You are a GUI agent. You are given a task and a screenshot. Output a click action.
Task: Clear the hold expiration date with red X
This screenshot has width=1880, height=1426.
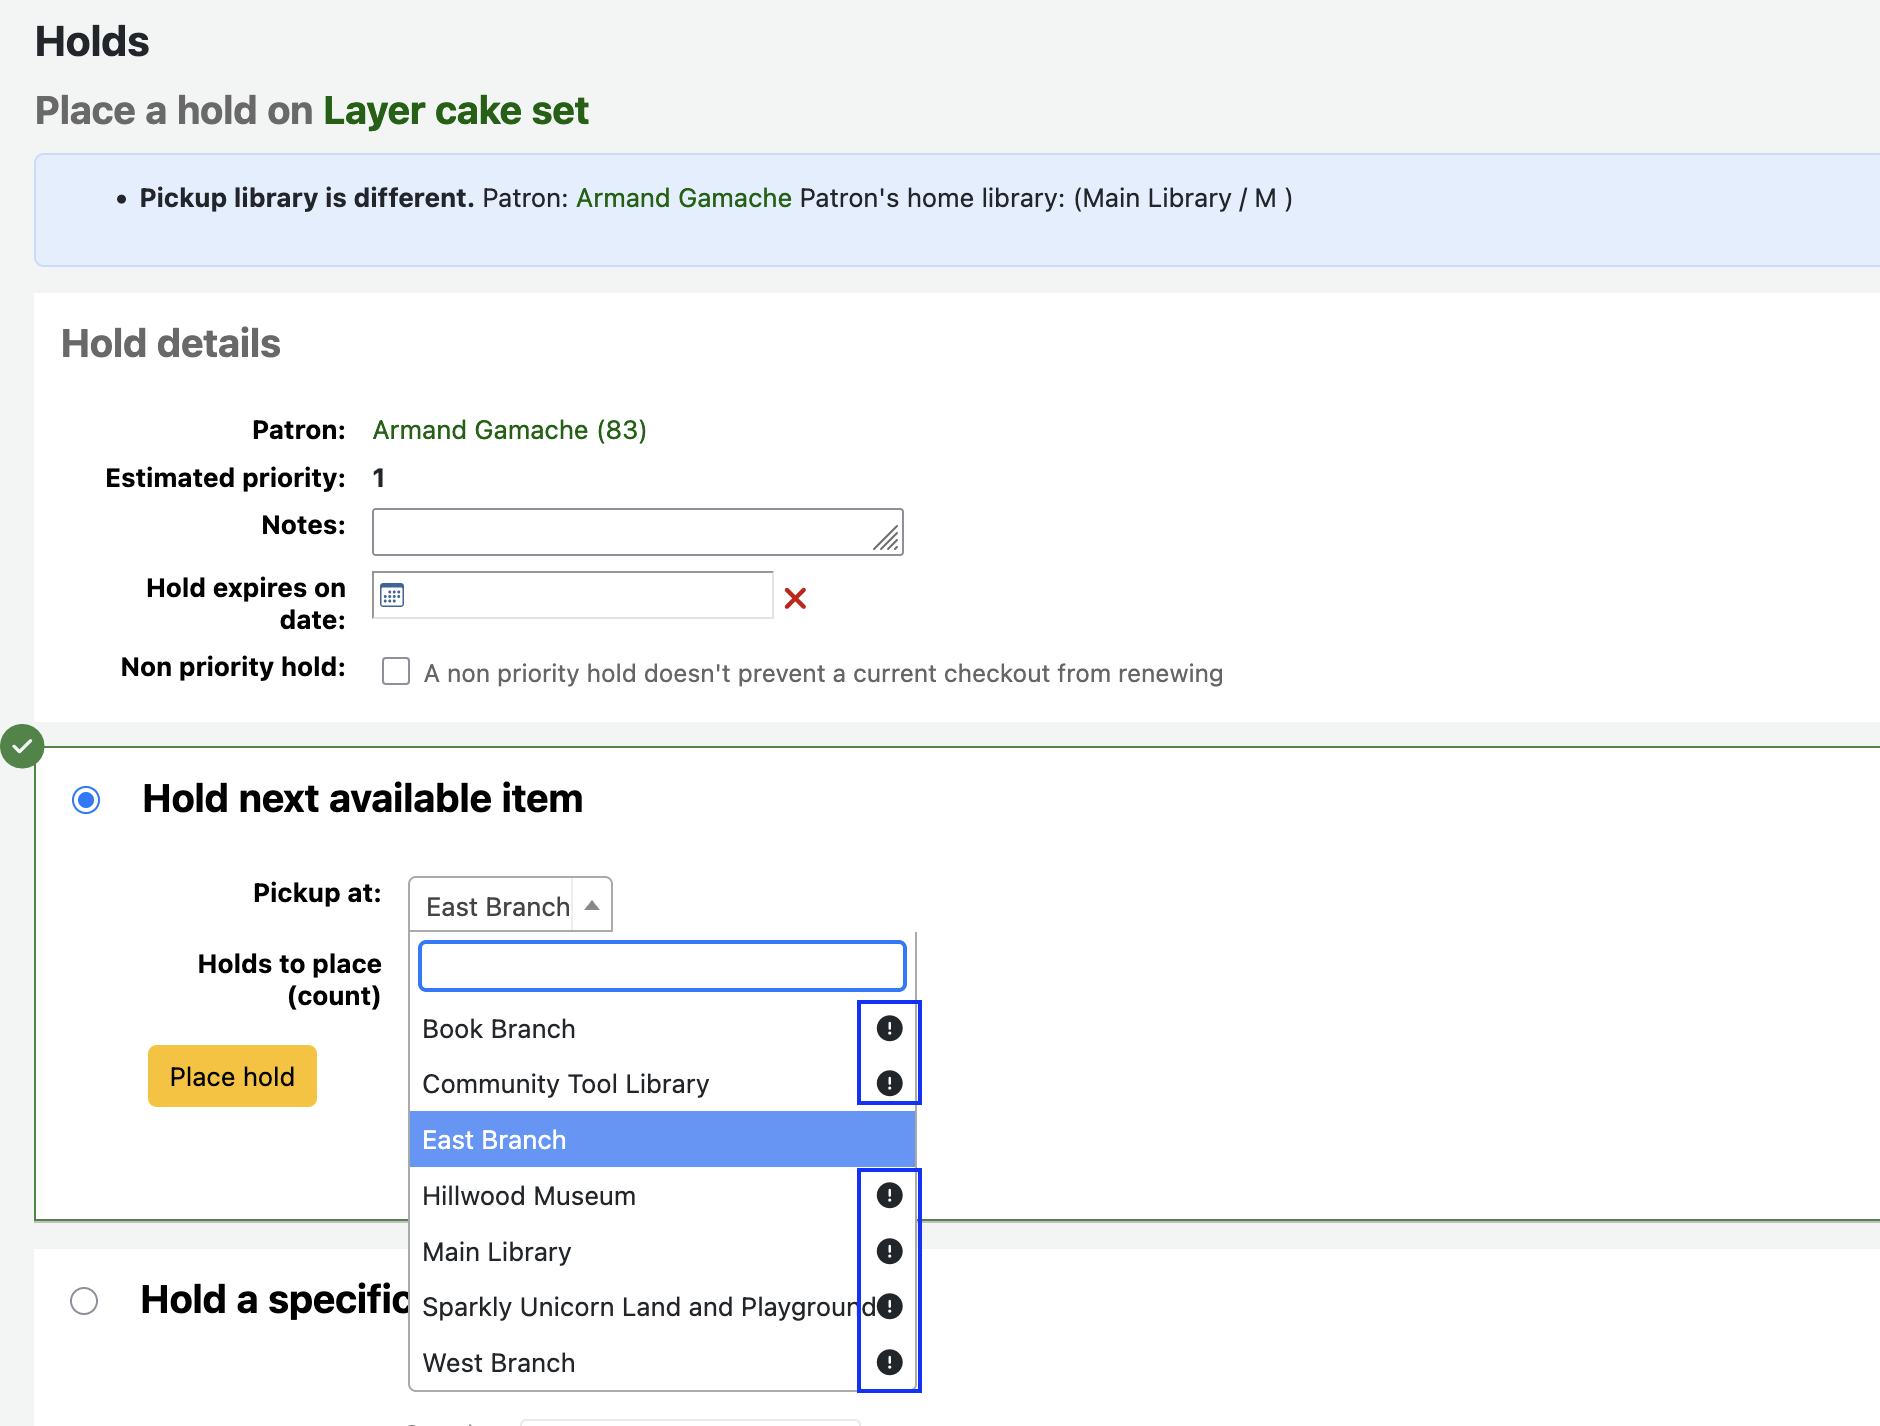coord(795,598)
